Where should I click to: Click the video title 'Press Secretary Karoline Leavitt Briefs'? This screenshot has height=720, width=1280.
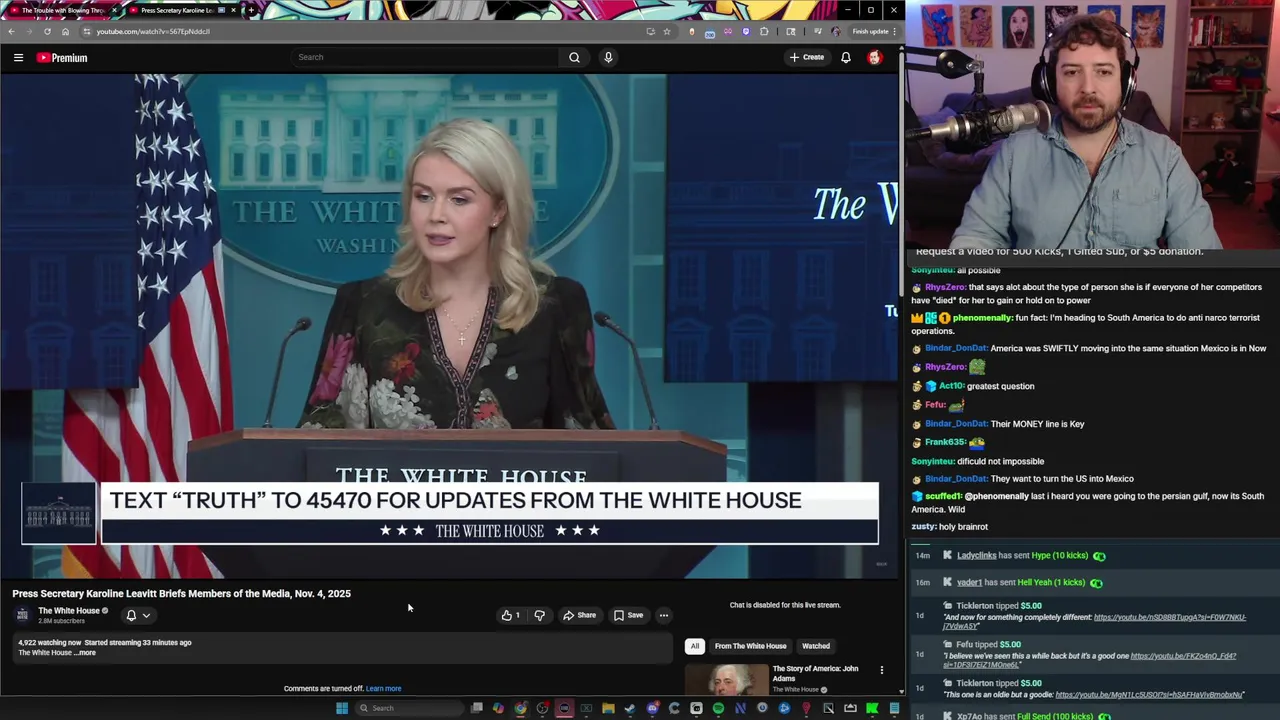[x=181, y=593]
